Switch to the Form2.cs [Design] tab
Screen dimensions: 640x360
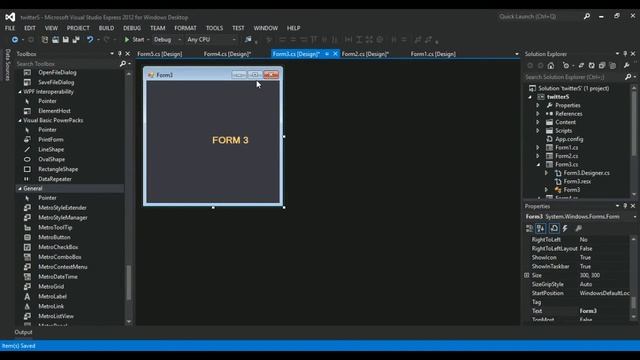(365, 54)
